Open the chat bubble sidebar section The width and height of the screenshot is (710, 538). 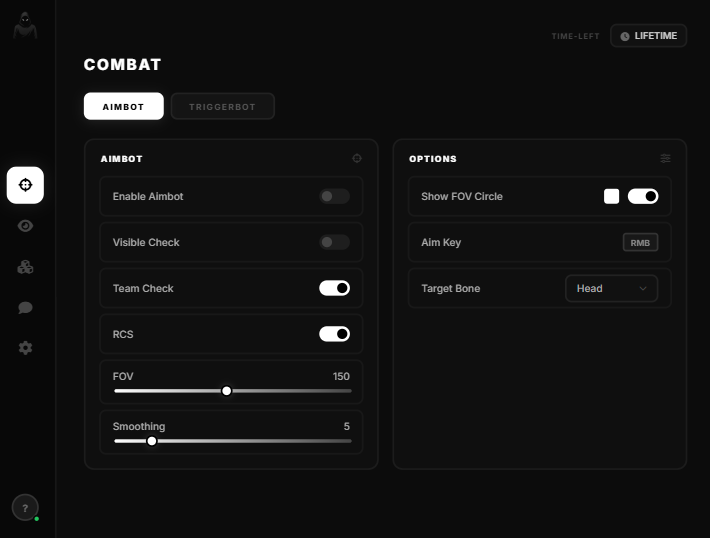pos(25,307)
